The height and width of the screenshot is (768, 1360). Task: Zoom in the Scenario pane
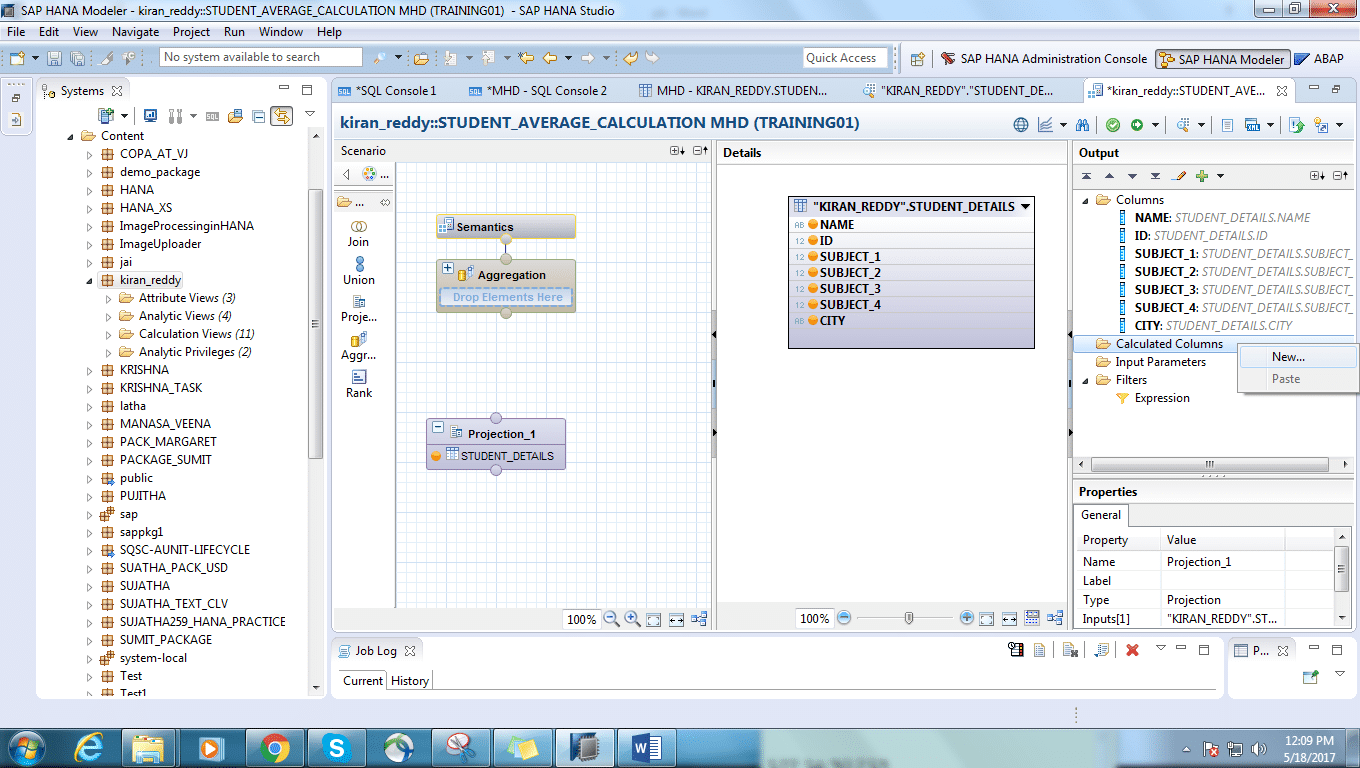pos(632,619)
